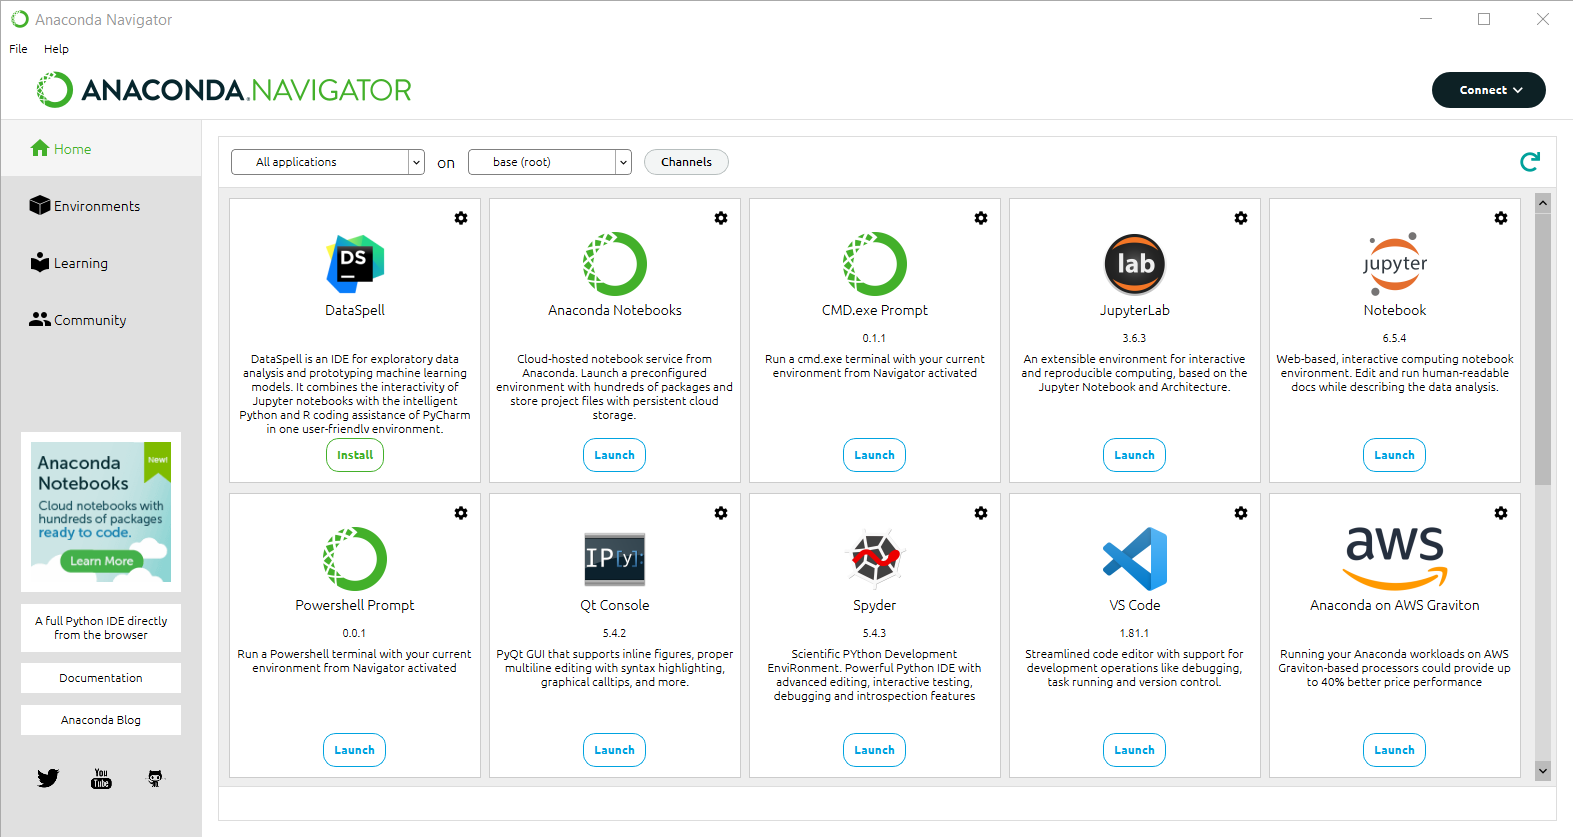Open settings gear on AWS Graviton card
This screenshot has width=1573, height=837.
(x=1501, y=513)
